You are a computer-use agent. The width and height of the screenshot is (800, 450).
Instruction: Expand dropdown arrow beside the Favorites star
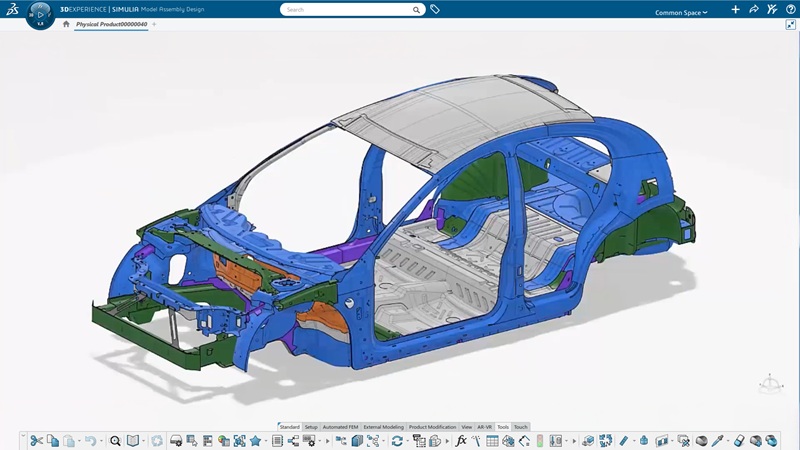(x=267, y=441)
